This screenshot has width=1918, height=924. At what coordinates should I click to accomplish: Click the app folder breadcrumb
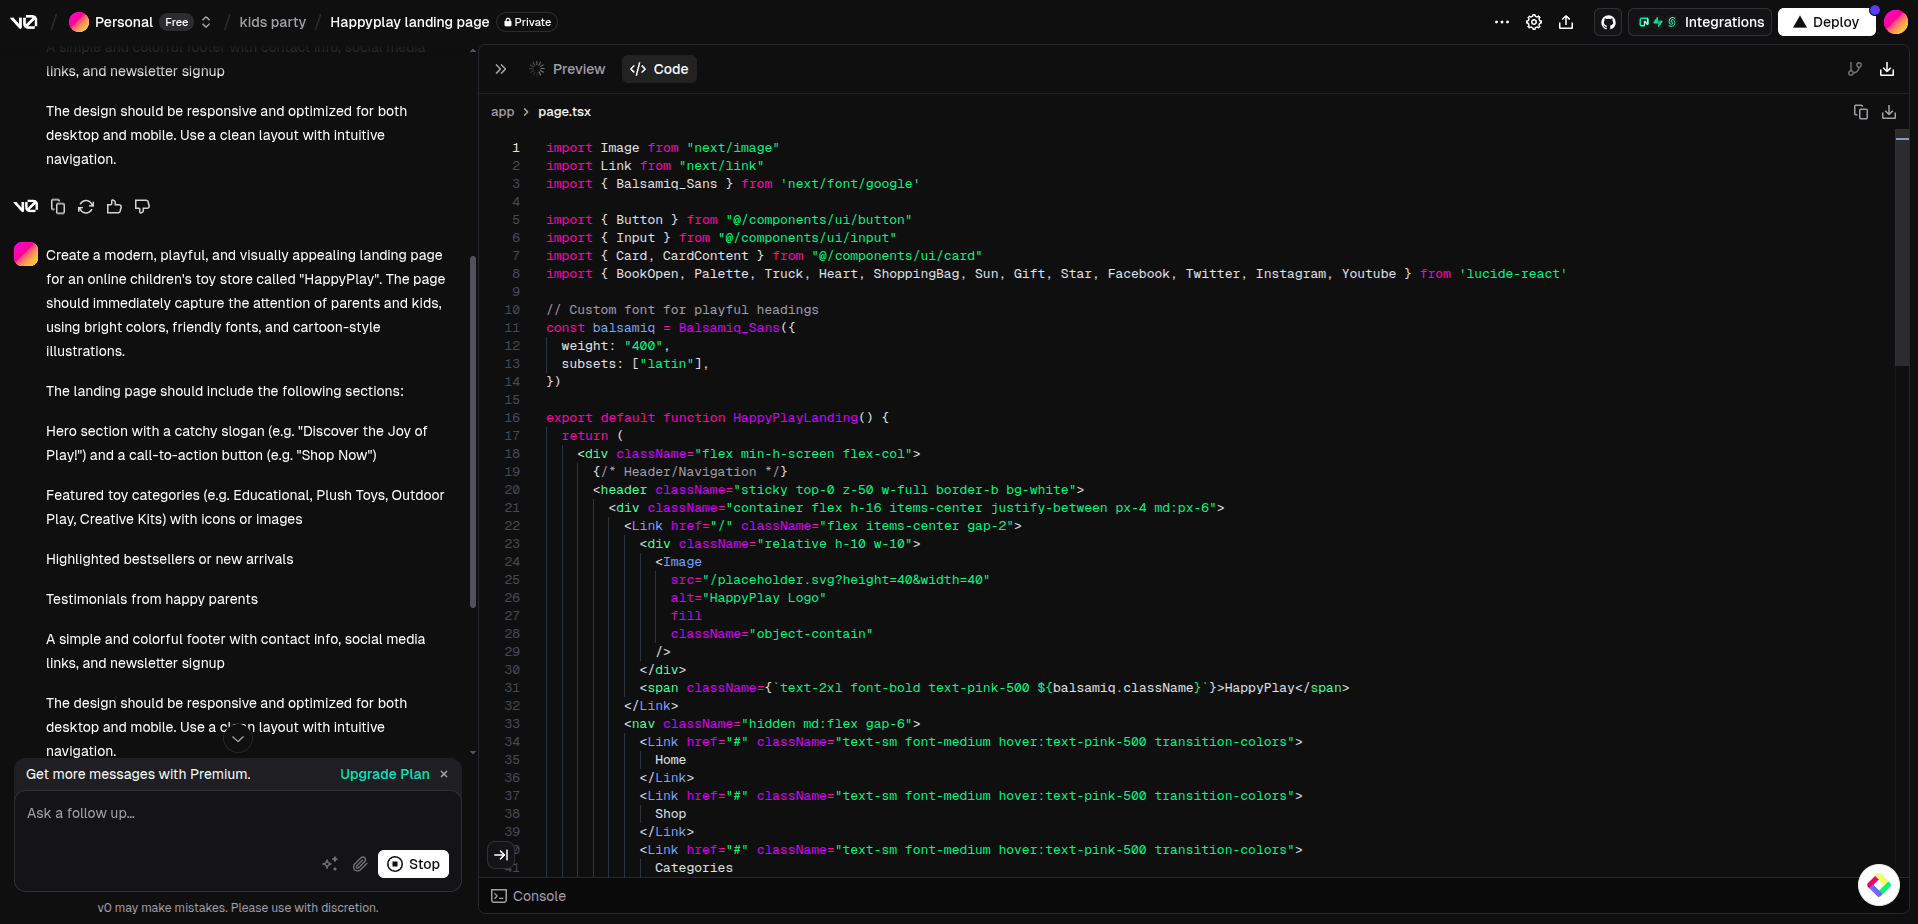click(502, 112)
